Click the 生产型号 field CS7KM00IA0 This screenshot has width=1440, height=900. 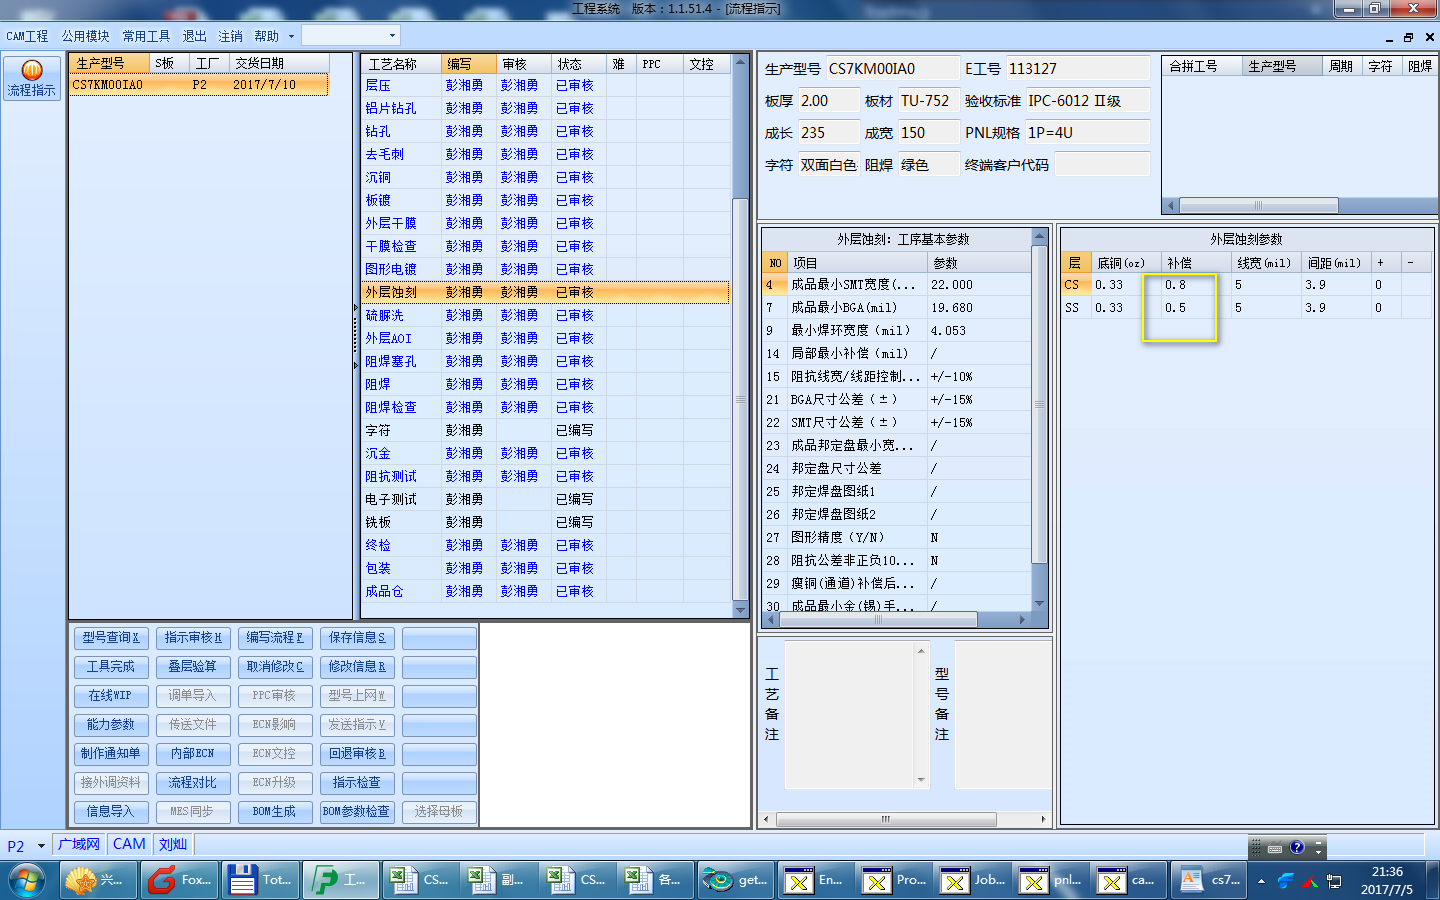coord(891,69)
